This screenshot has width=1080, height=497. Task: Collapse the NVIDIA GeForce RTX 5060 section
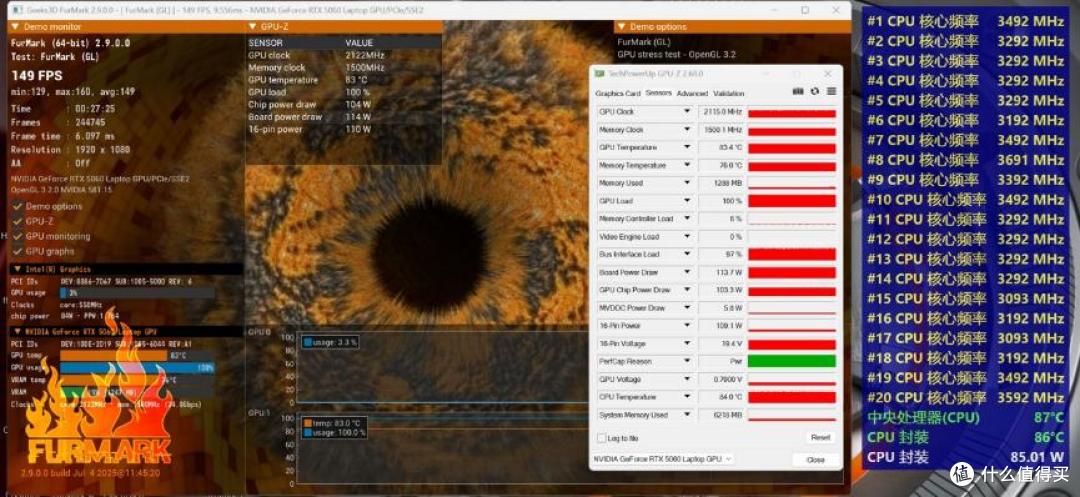point(125,331)
